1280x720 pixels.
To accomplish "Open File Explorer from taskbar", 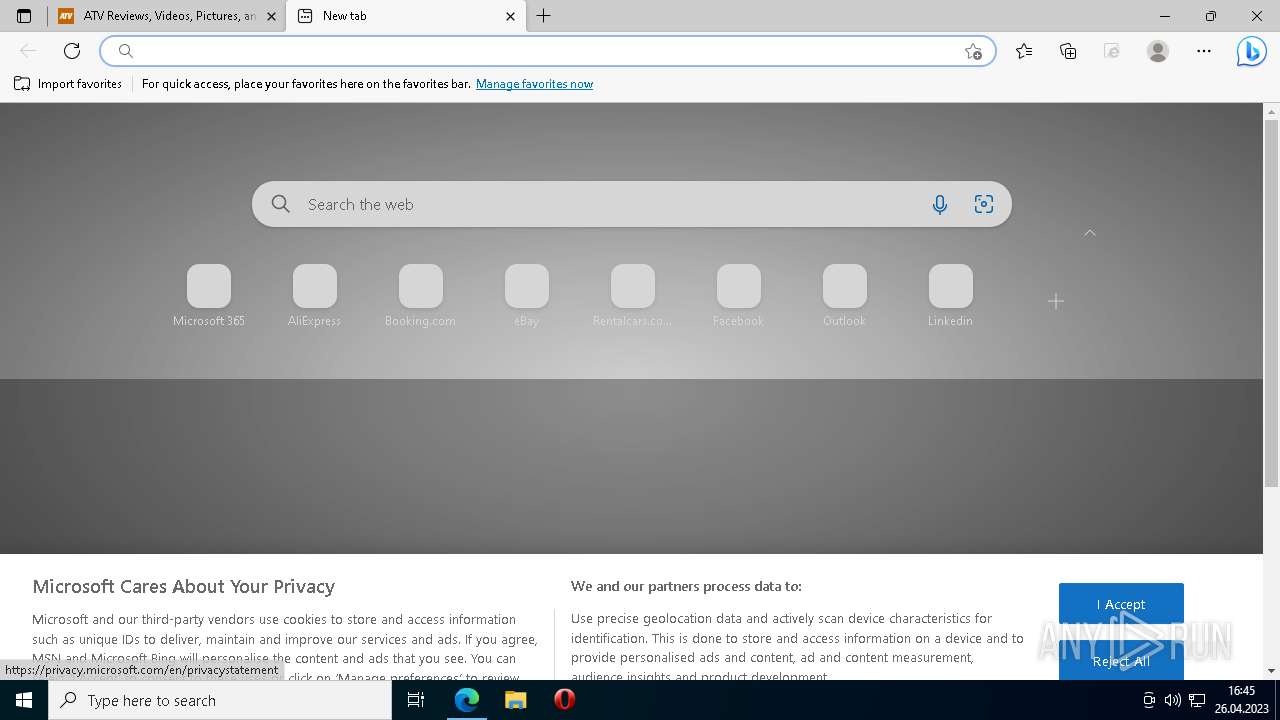I will click(515, 700).
